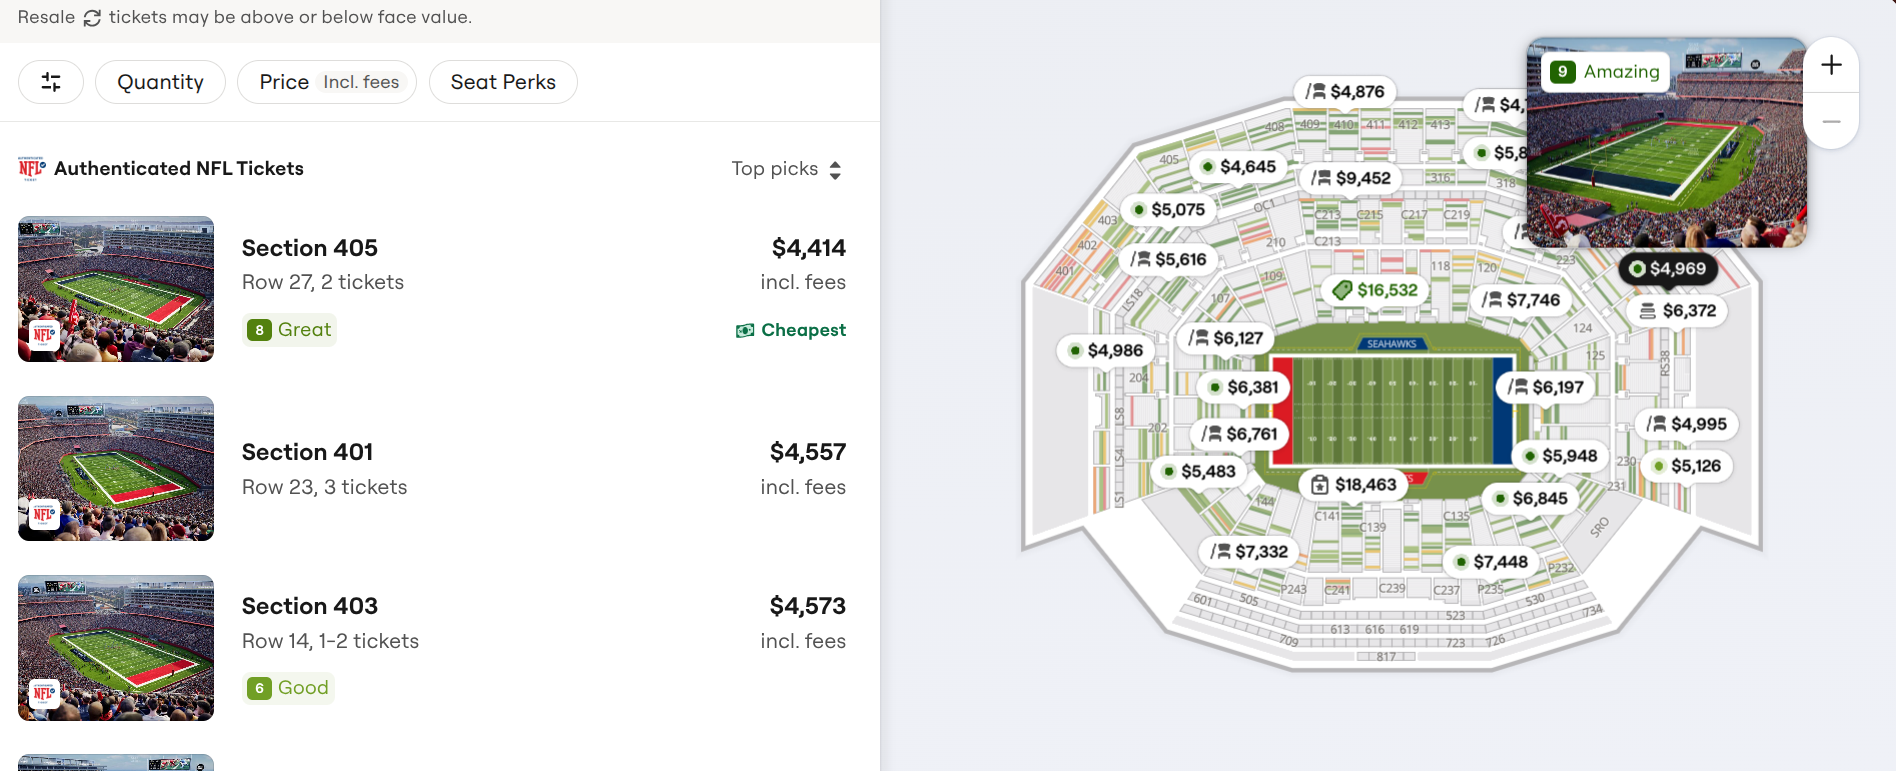The width and height of the screenshot is (1896, 771).
Task: Select the $18,463 map price marker
Action: point(1354,485)
